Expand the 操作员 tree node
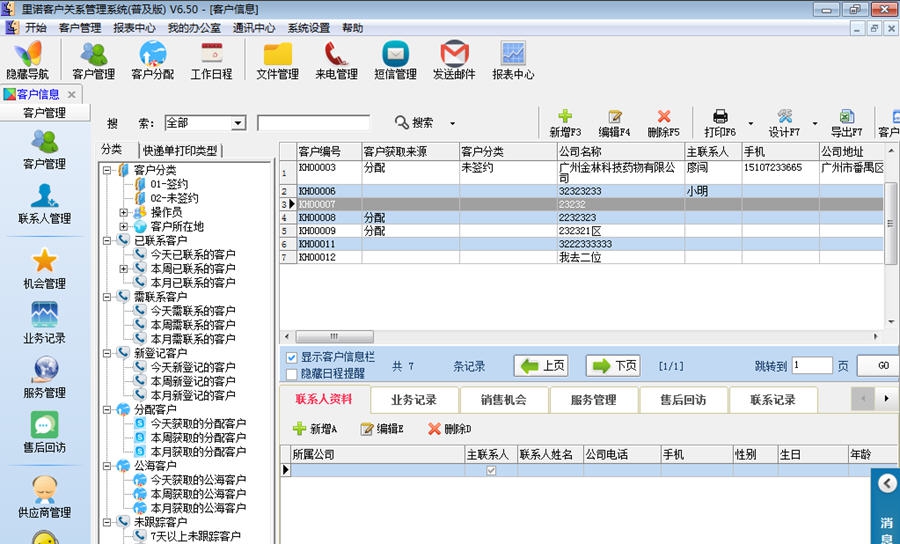The width and height of the screenshot is (900, 544). [124, 213]
